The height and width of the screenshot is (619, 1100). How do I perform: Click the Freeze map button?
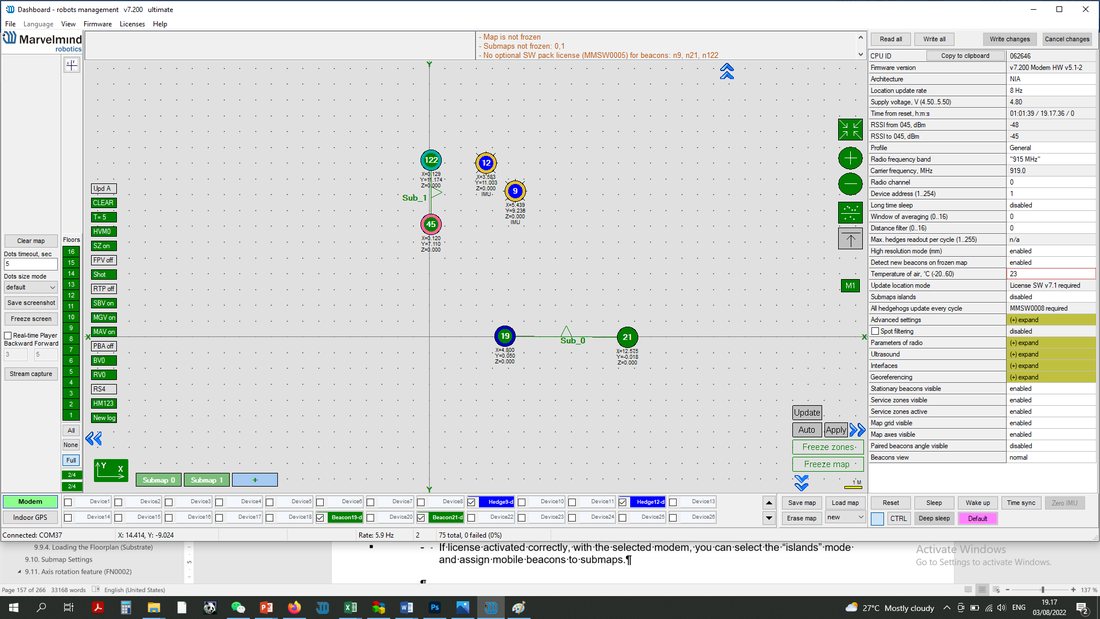[828, 464]
